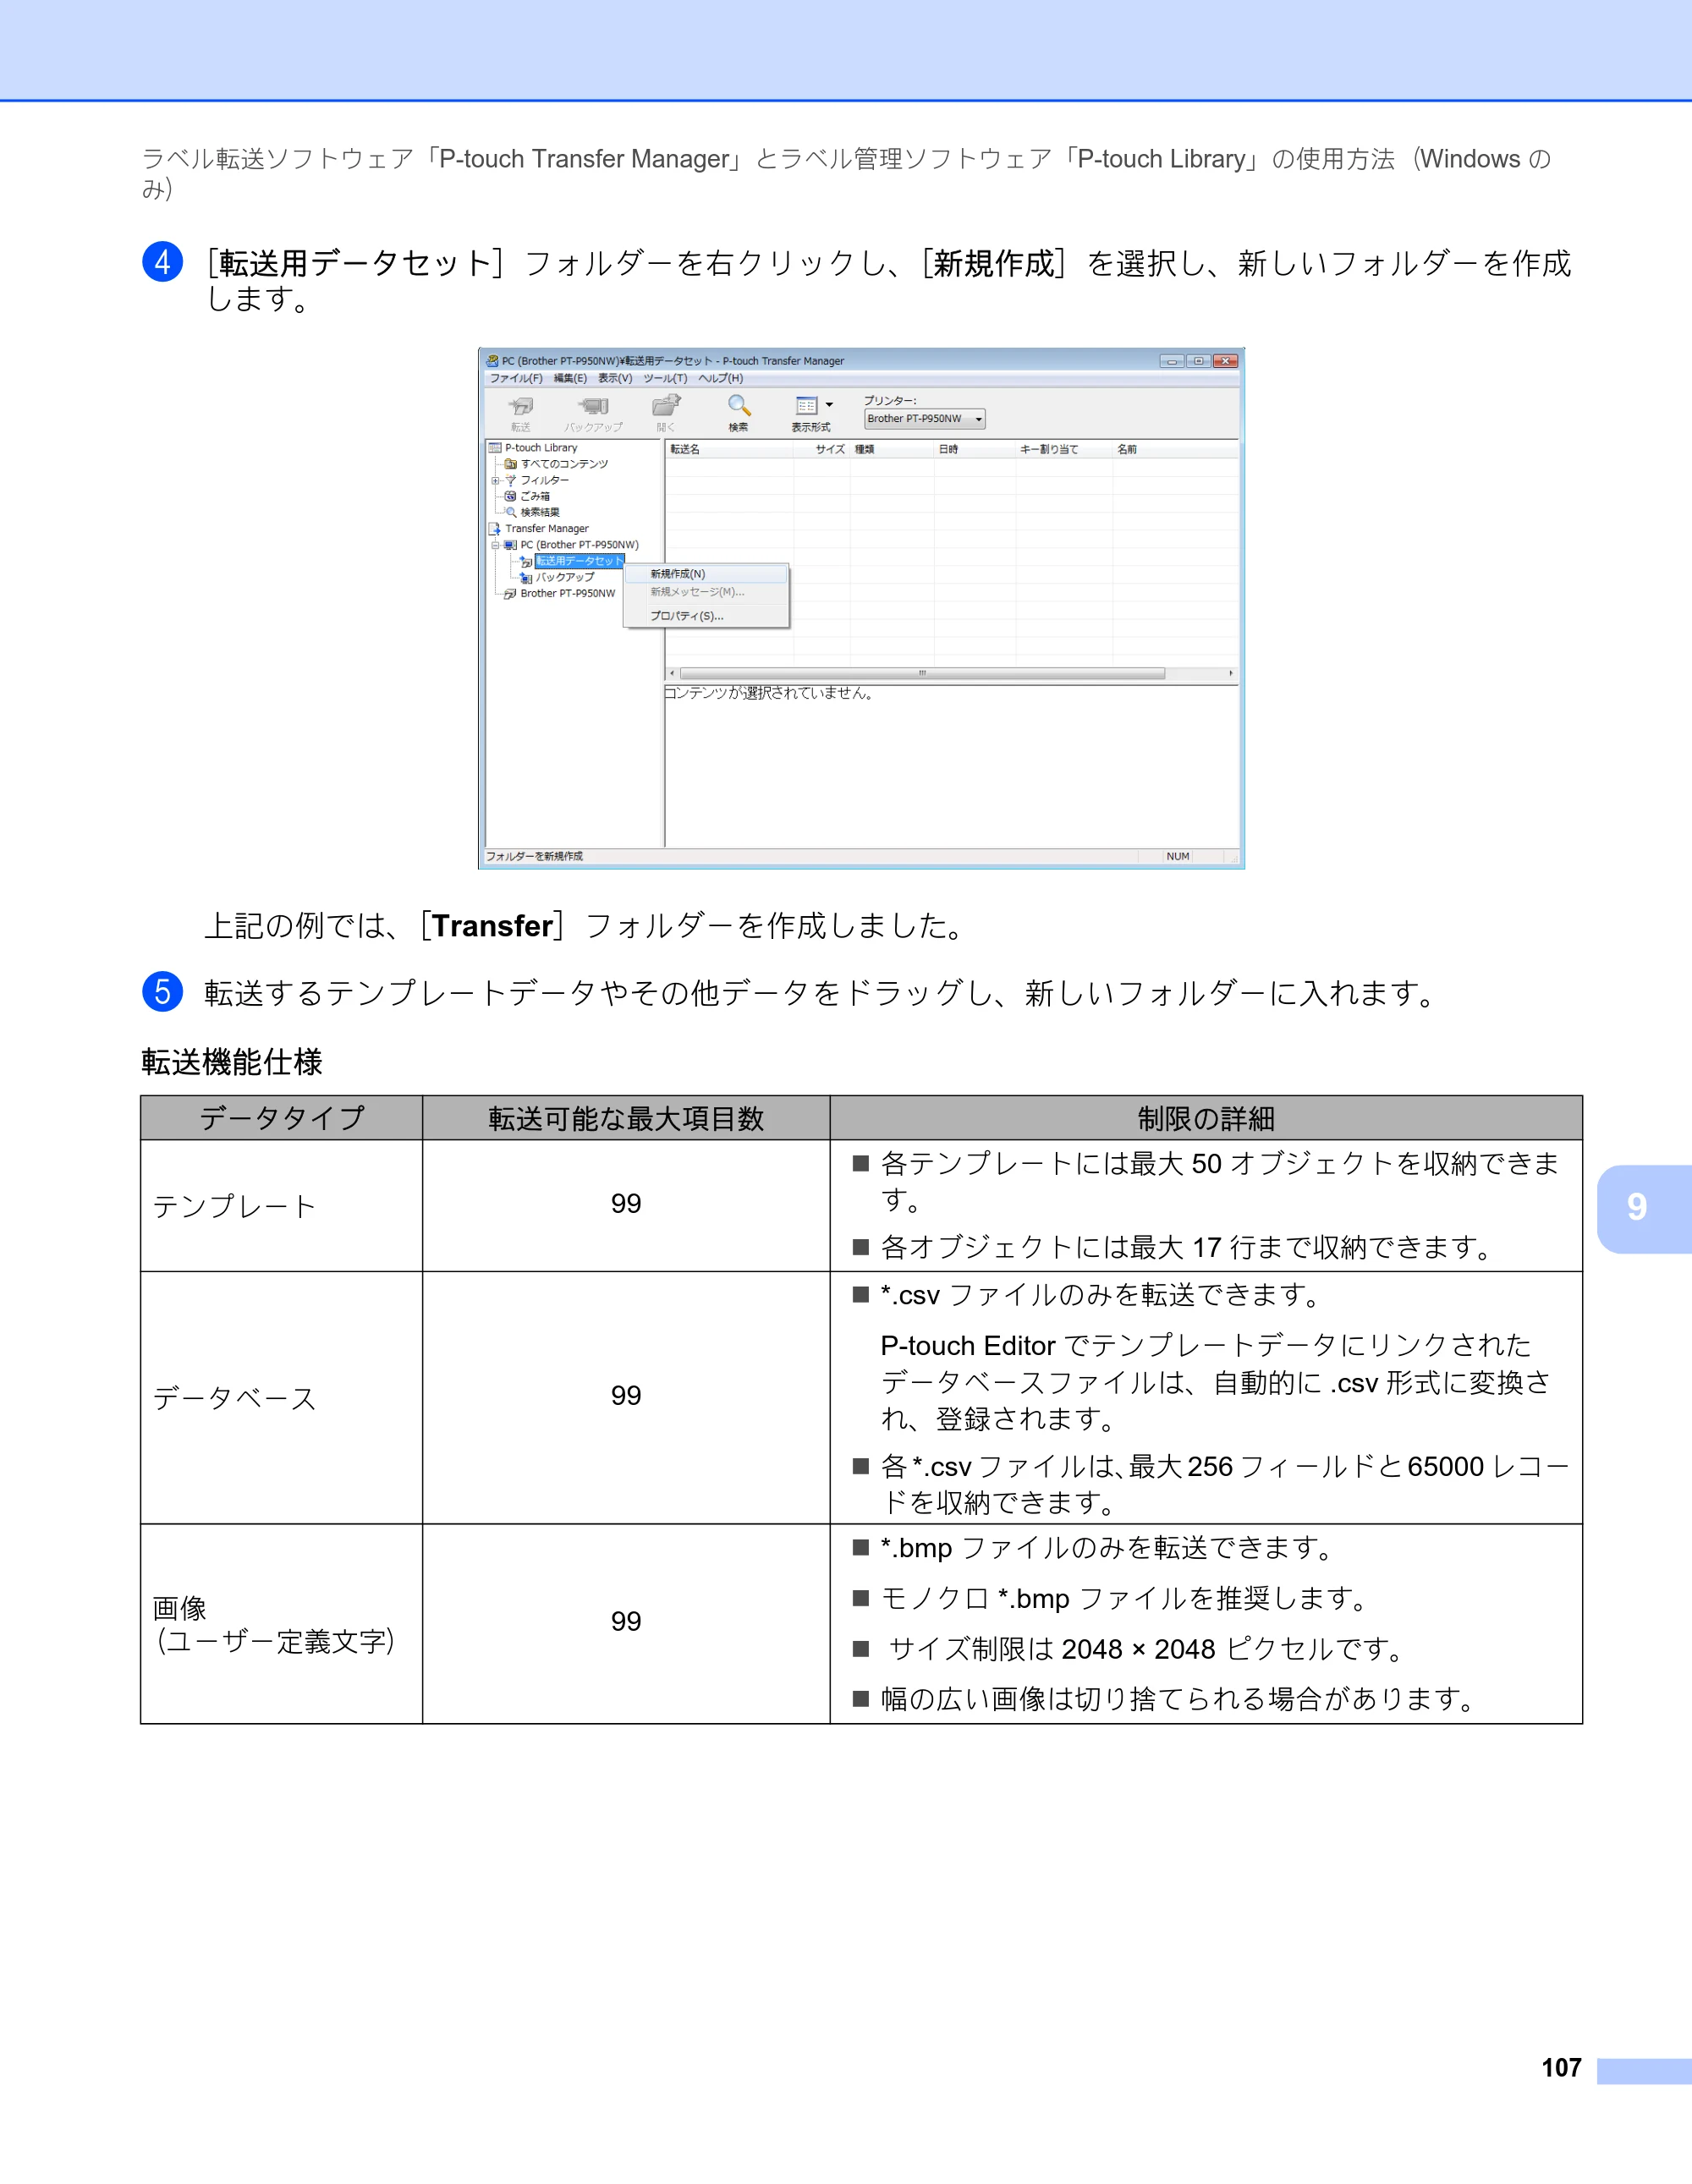This screenshot has width=1692, height=2184.
Task: Sort by the キー割り当て column header
Action: (1064, 449)
